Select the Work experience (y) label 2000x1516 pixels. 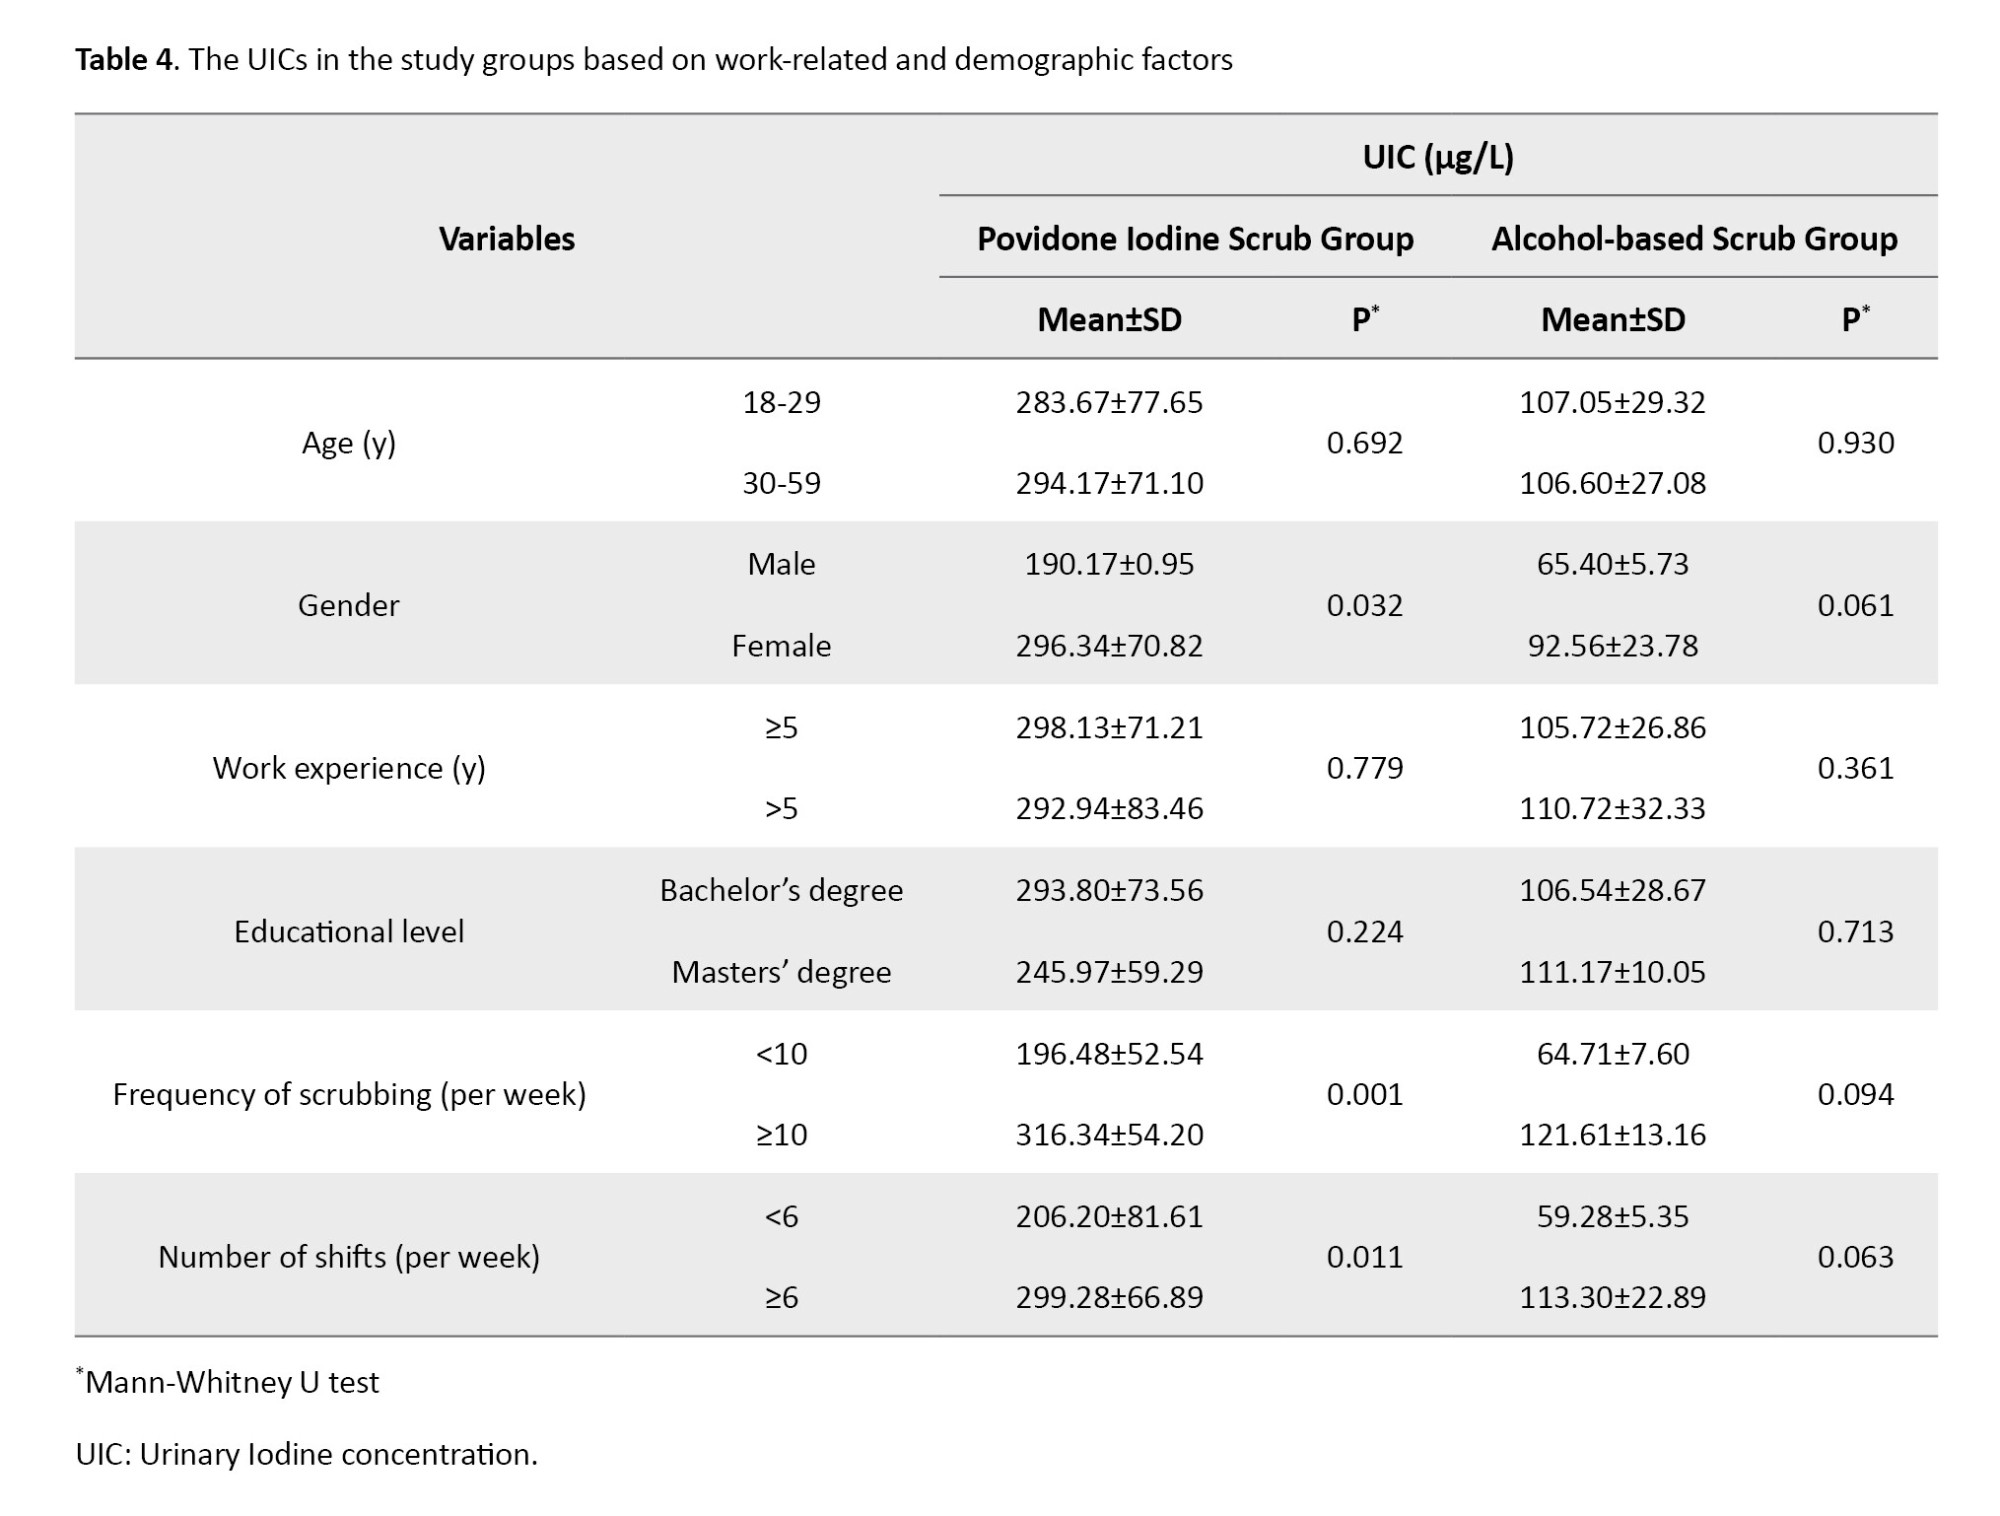(348, 768)
